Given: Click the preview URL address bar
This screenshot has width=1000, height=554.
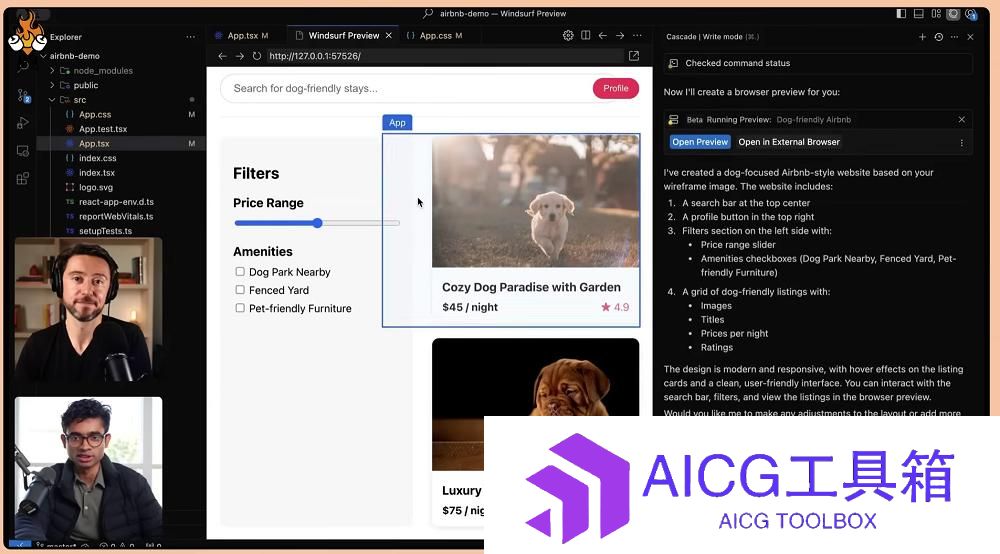Looking at the screenshot, I should (445, 56).
